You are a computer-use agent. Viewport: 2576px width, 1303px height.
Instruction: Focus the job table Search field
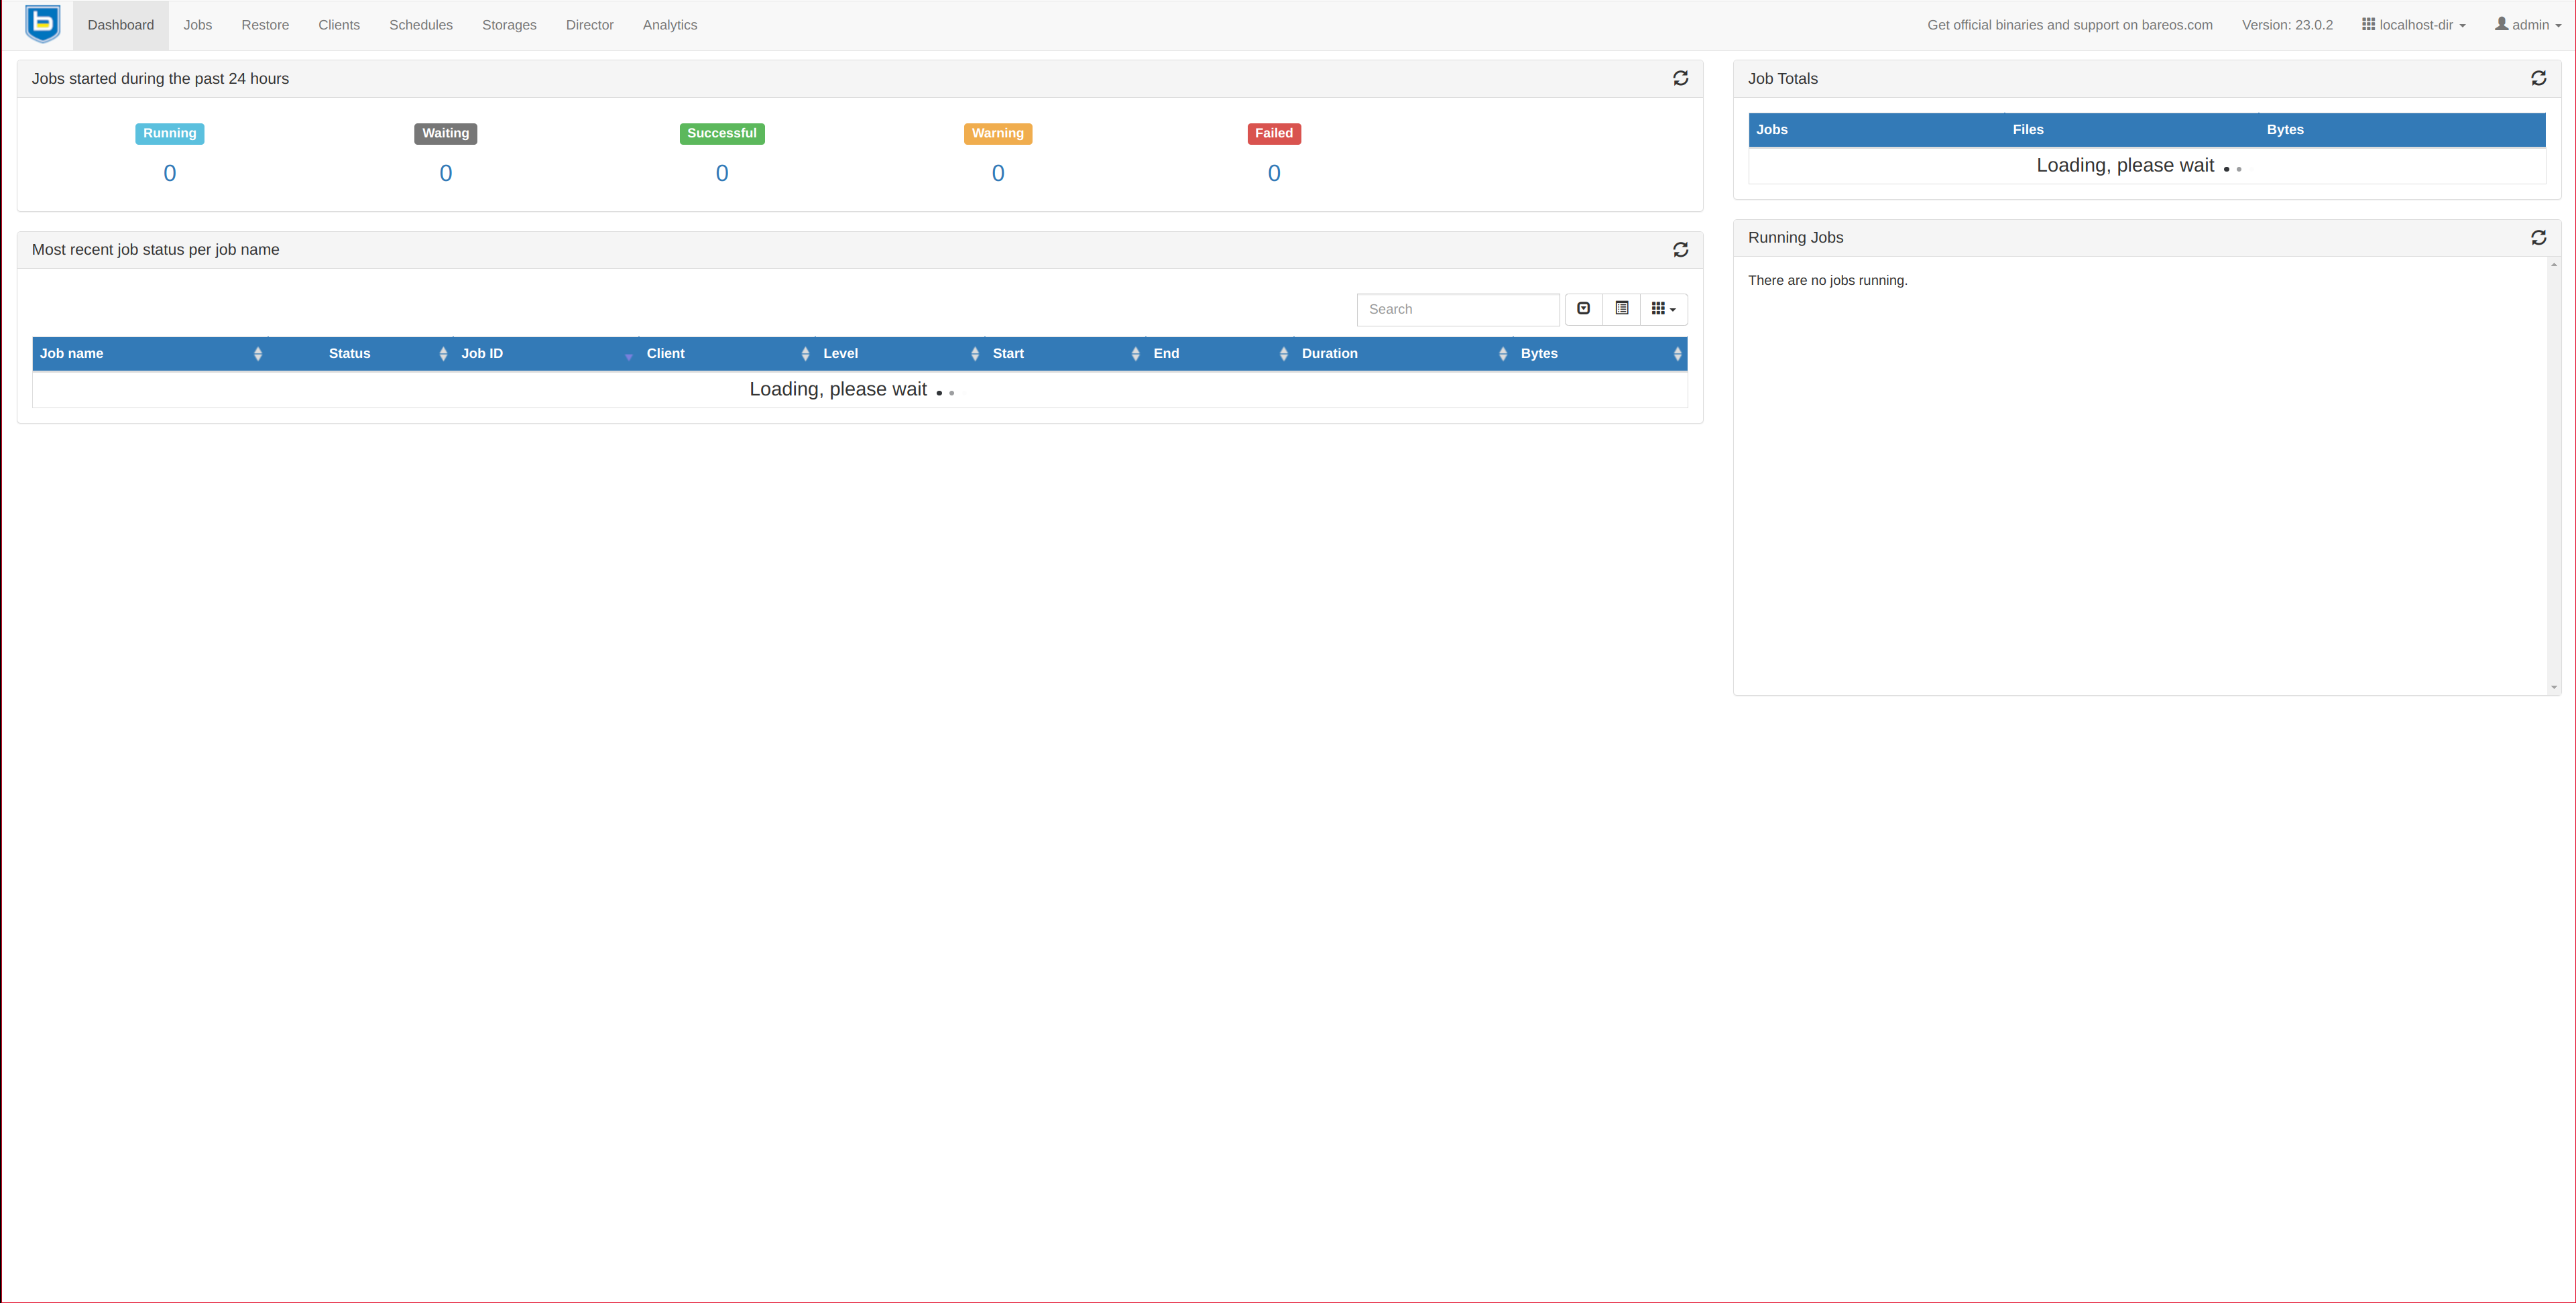click(x=1457, y=309)
